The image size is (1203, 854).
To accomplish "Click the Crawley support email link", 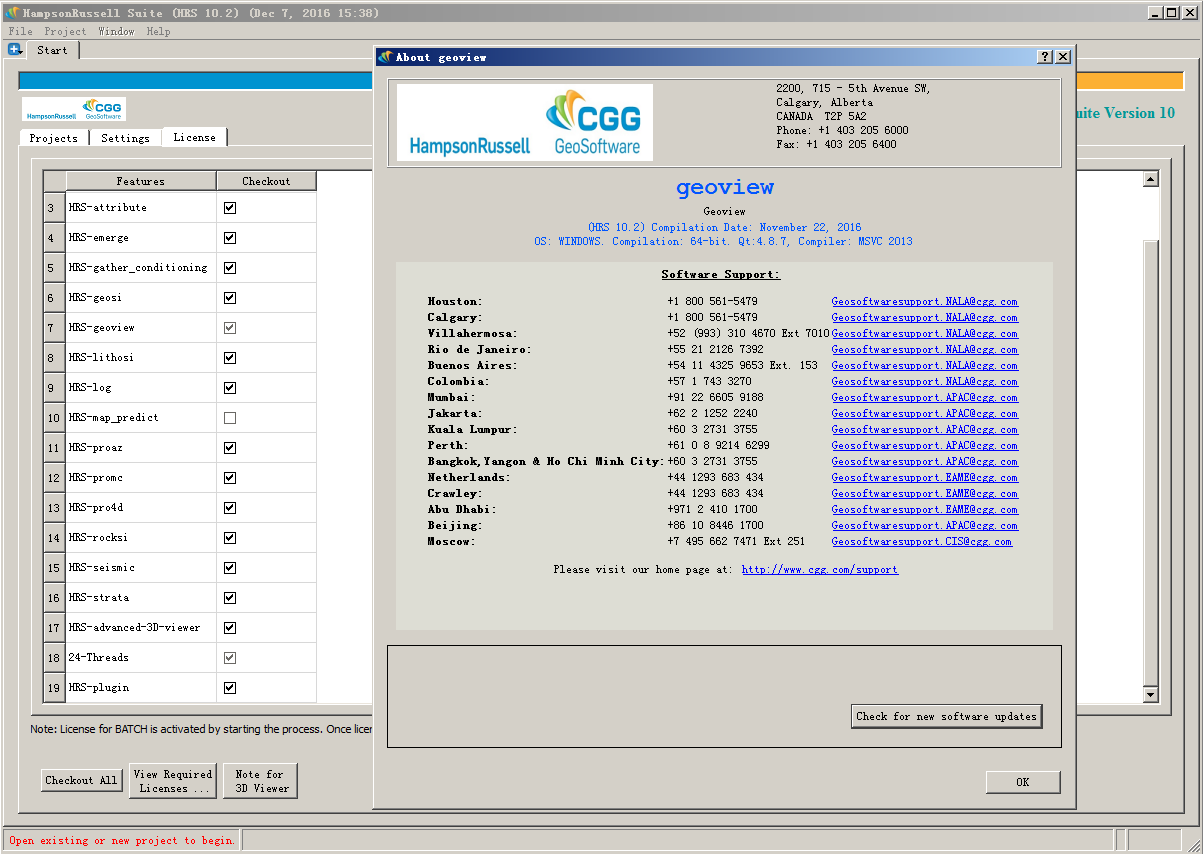I will (x=925, y=494).
